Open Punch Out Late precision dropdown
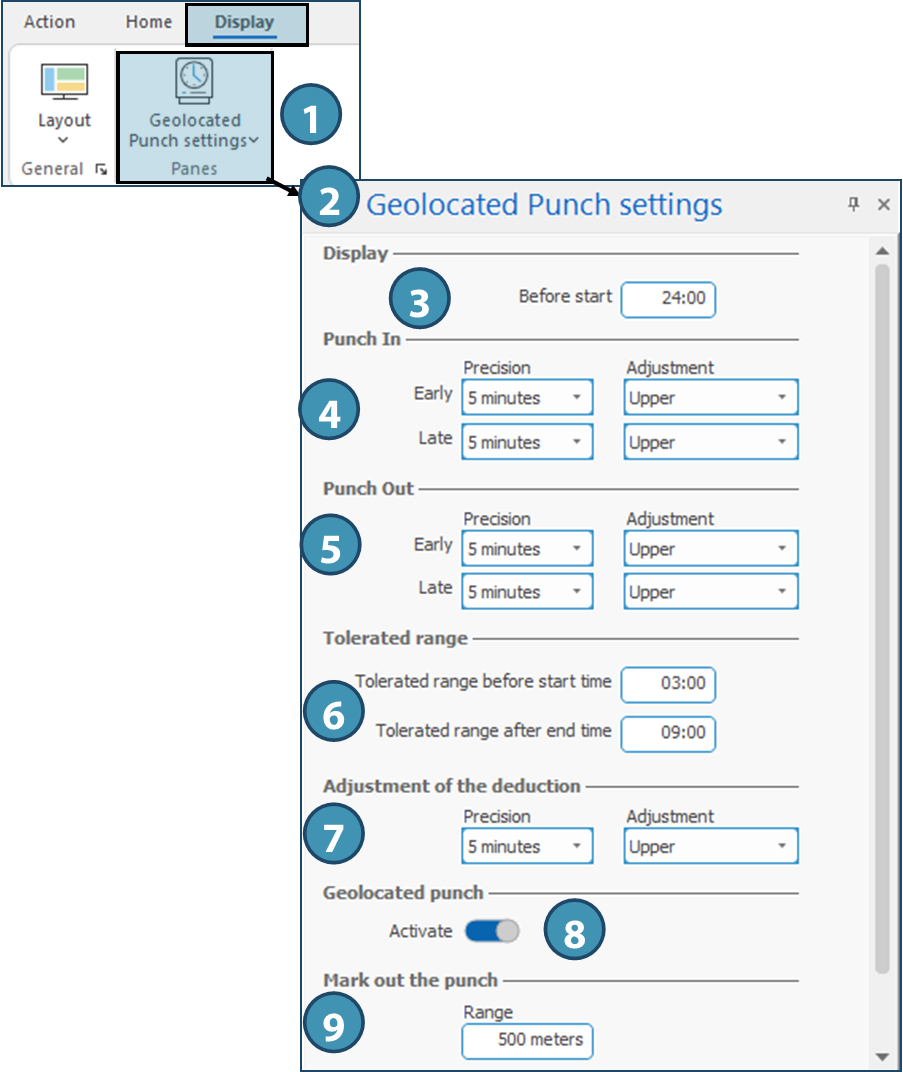 (x=527, y=591)
